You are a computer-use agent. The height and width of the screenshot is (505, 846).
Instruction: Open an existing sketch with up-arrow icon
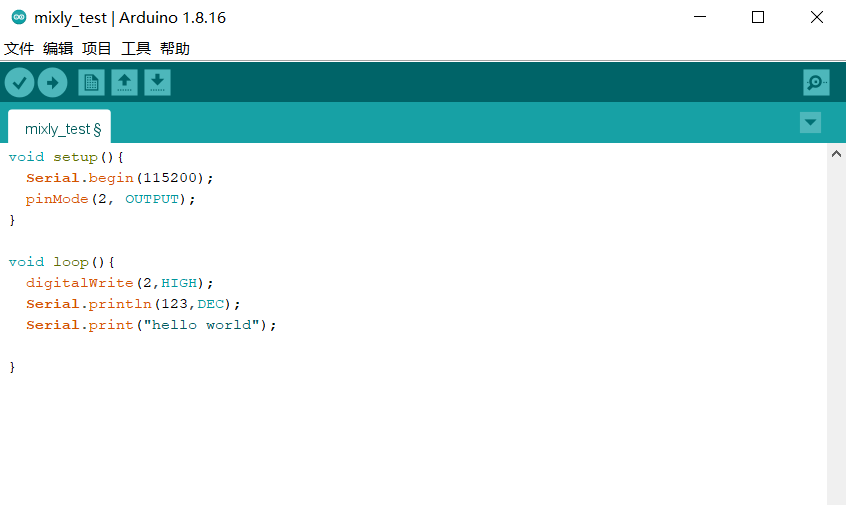(x=124, y=83)
